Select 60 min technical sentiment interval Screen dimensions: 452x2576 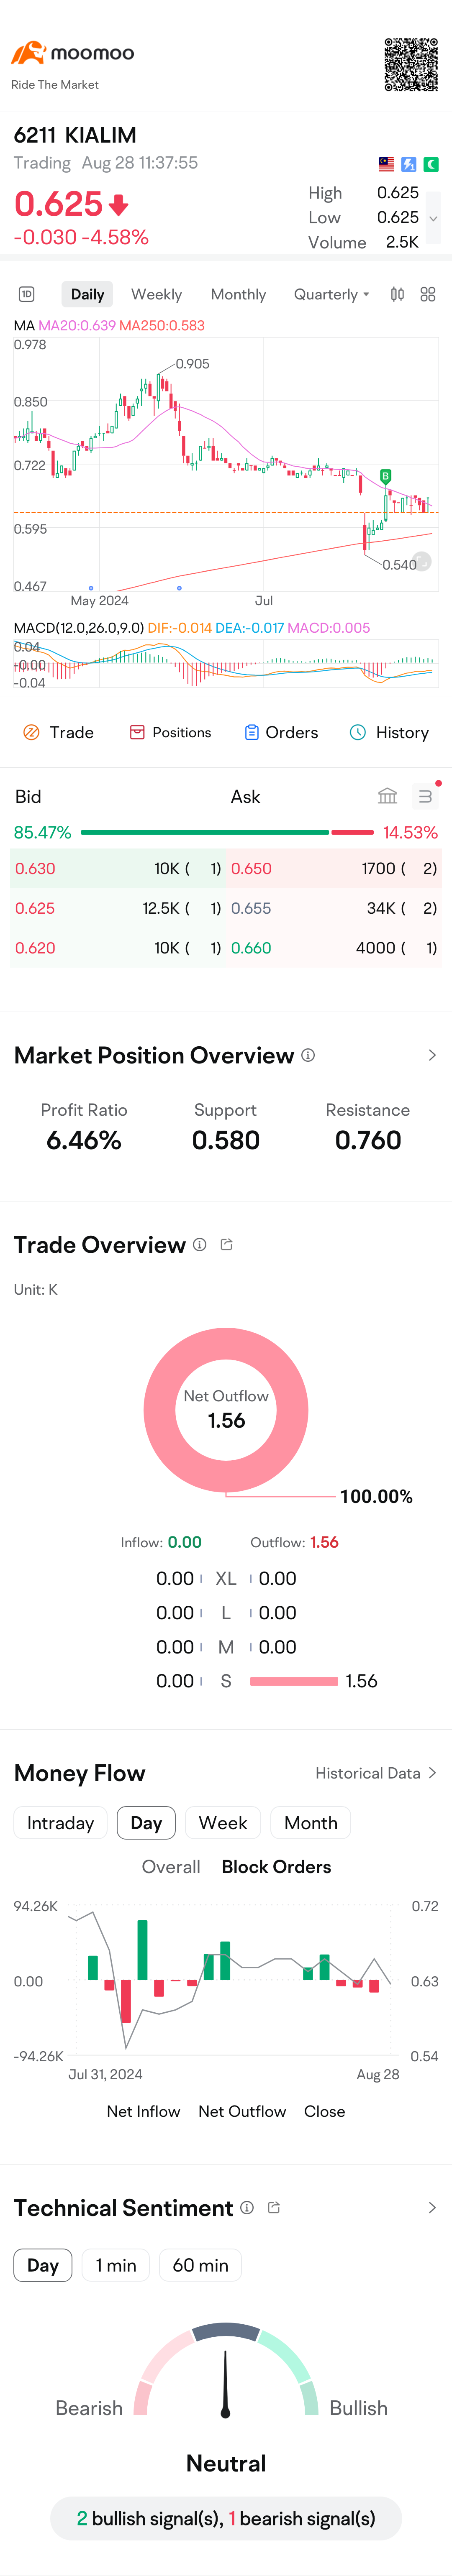click(x=200, y=2265)
